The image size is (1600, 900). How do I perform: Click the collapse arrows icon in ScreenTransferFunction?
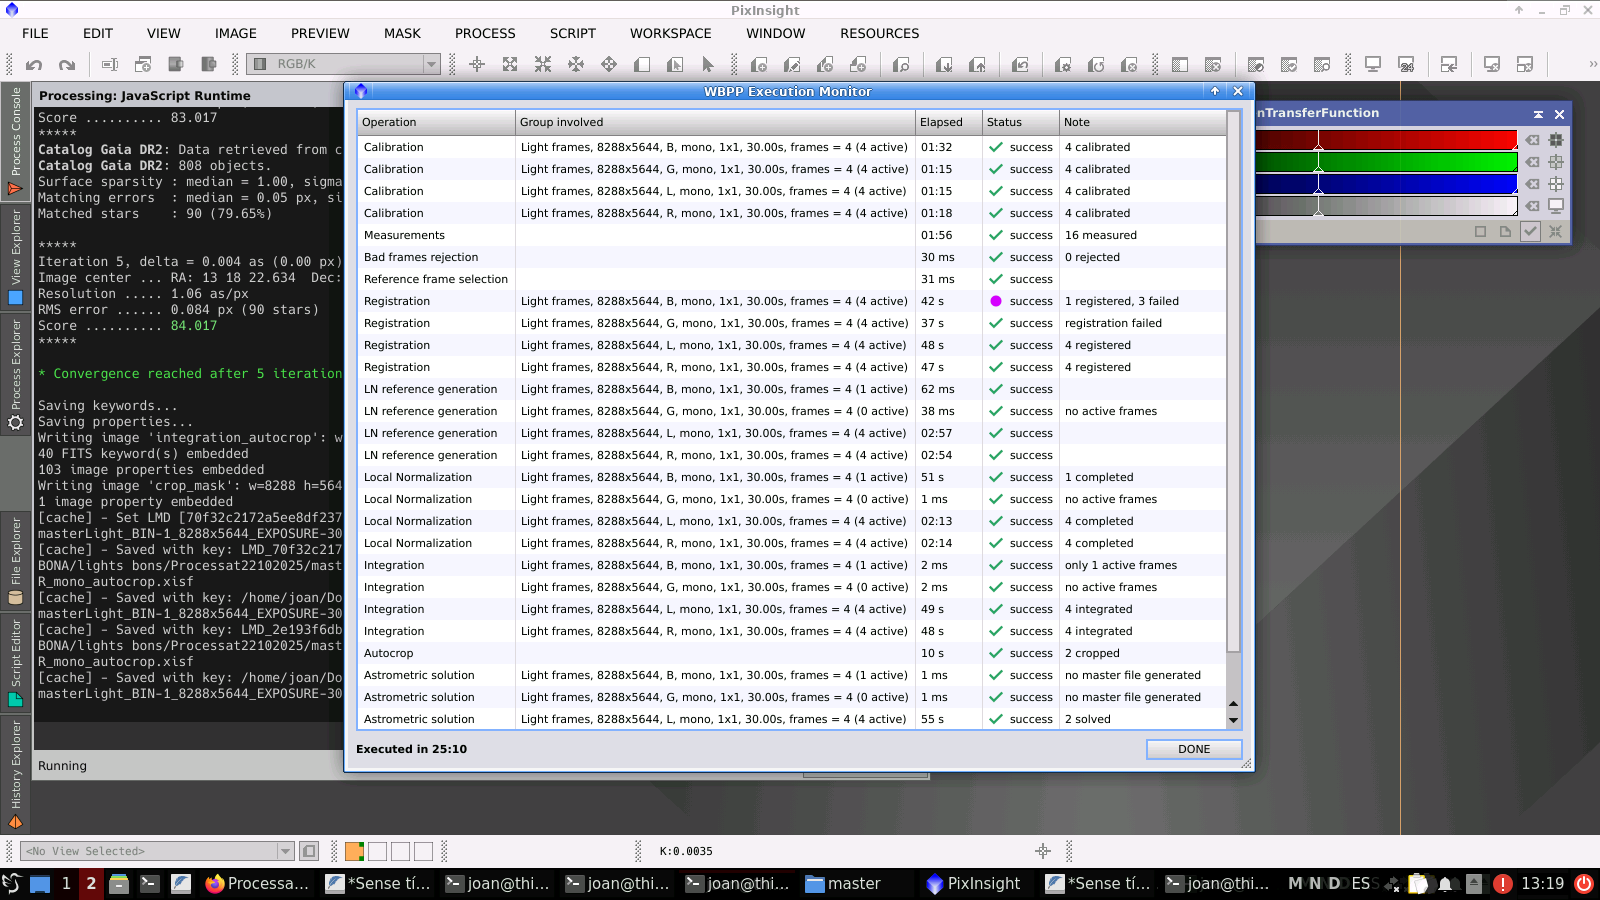[x=1555, y=231]
